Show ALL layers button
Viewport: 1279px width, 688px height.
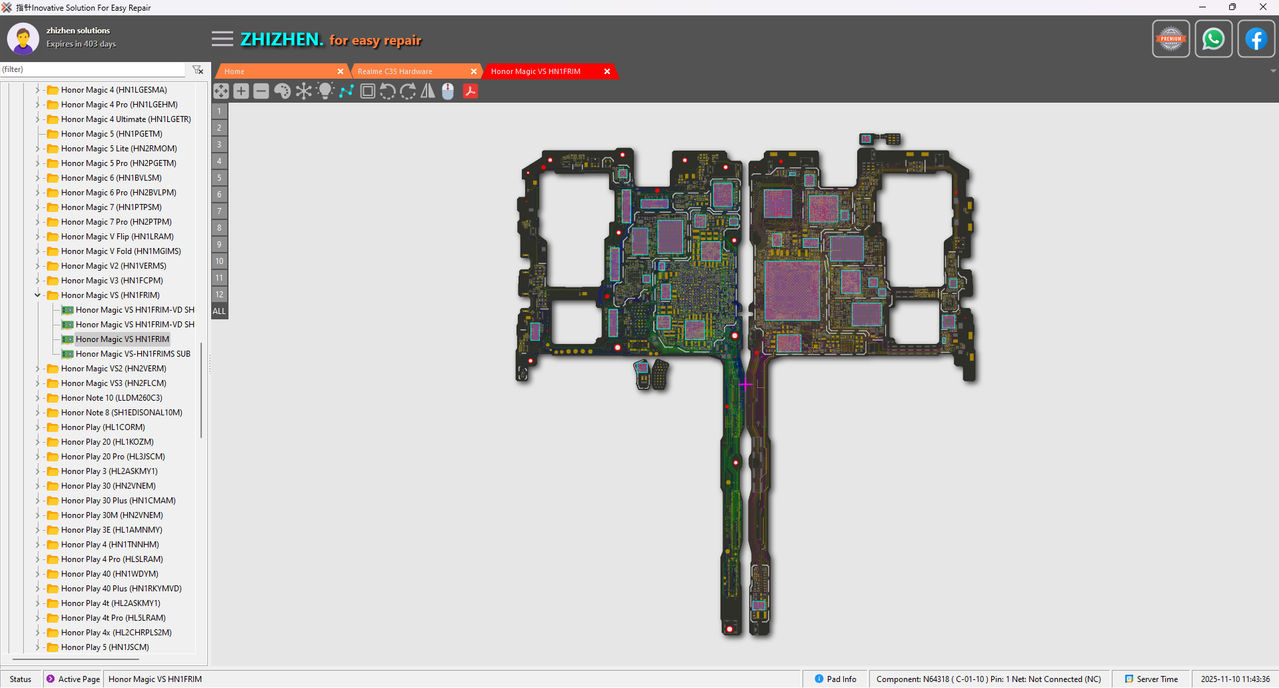click(x=219, y=311)
